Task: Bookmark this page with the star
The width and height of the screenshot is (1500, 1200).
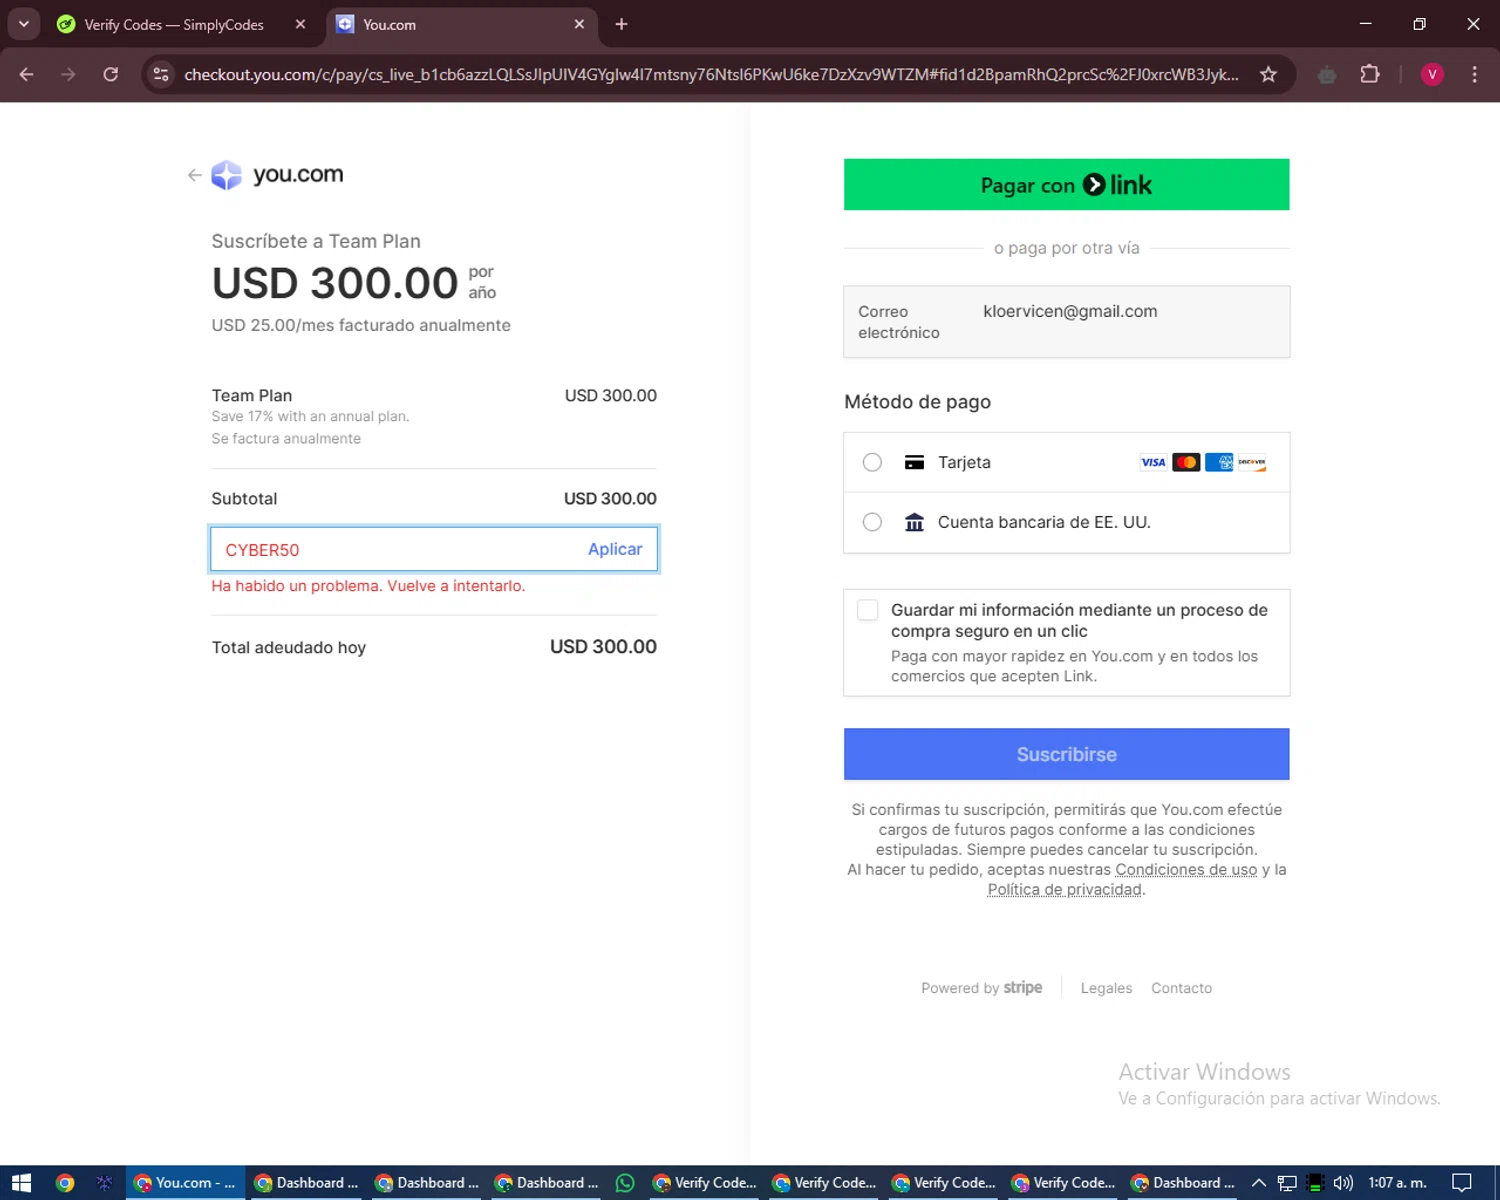Action: pyautogui.click(x=1268, y=74)
